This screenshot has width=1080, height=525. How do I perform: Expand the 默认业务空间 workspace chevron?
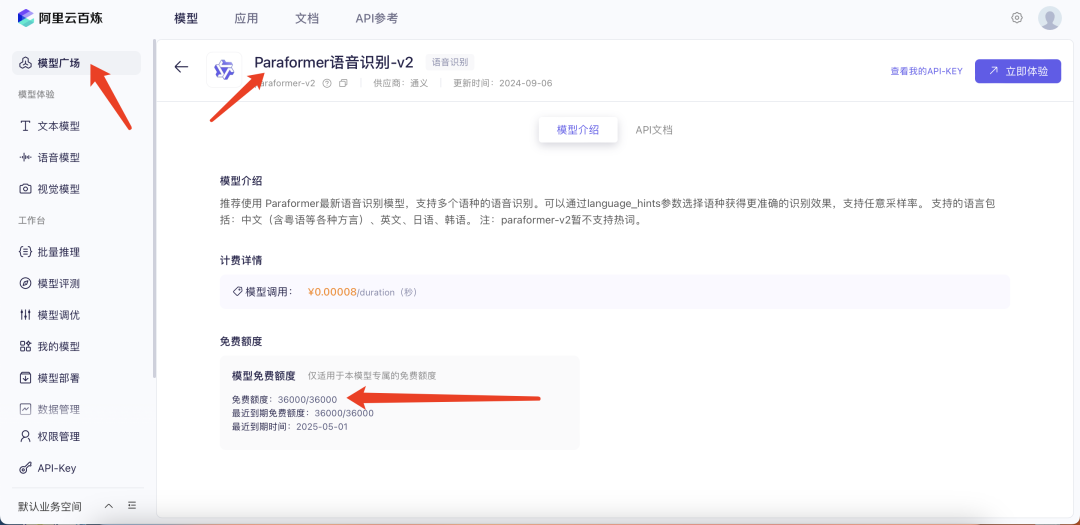pyautogui.click(x=109, y=506)
